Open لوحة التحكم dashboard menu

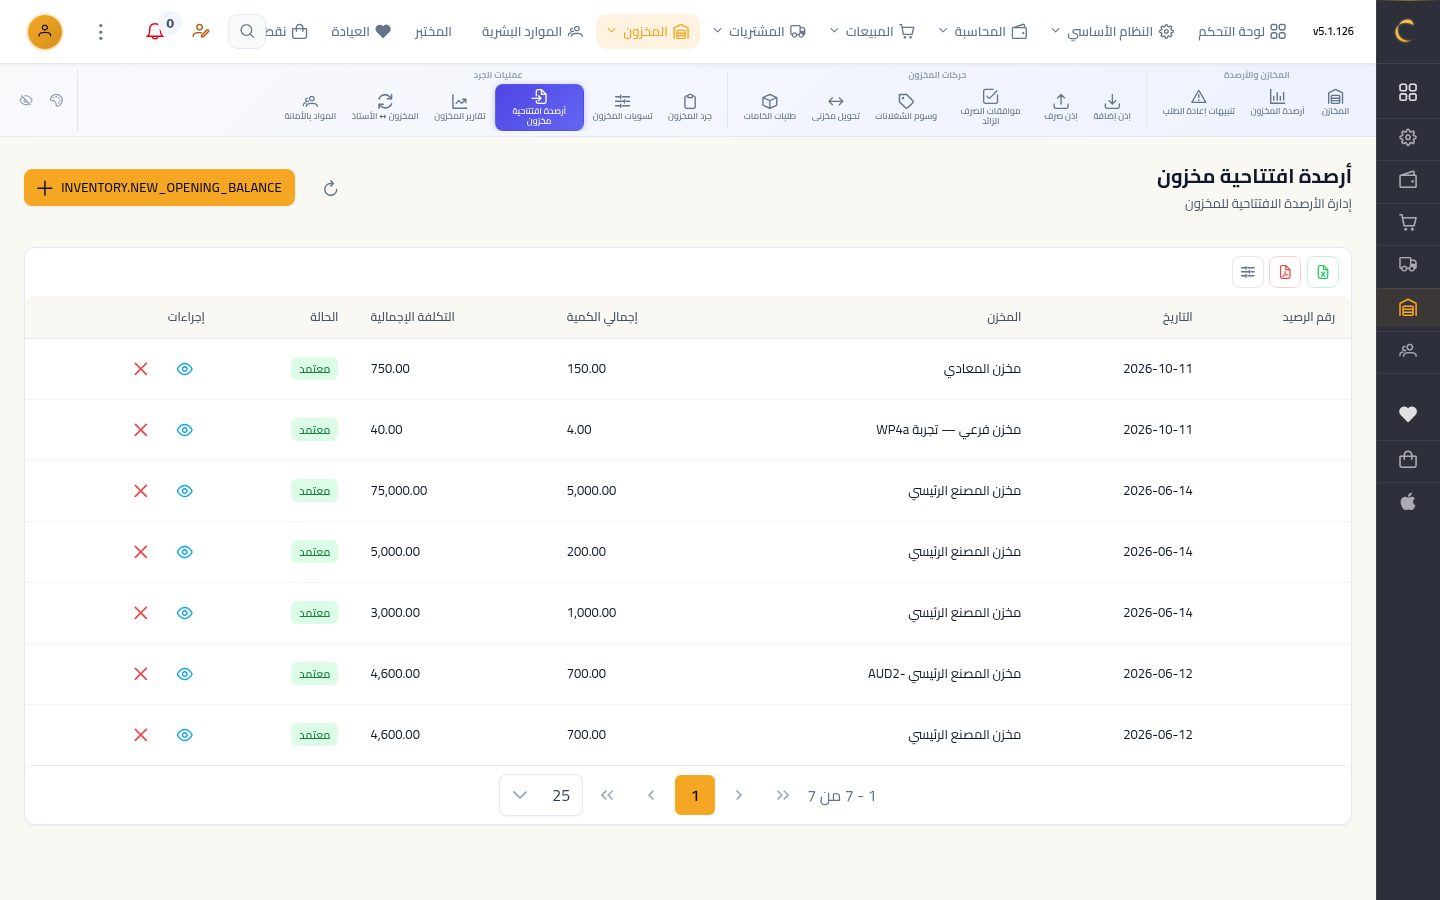pos(1242,32)
